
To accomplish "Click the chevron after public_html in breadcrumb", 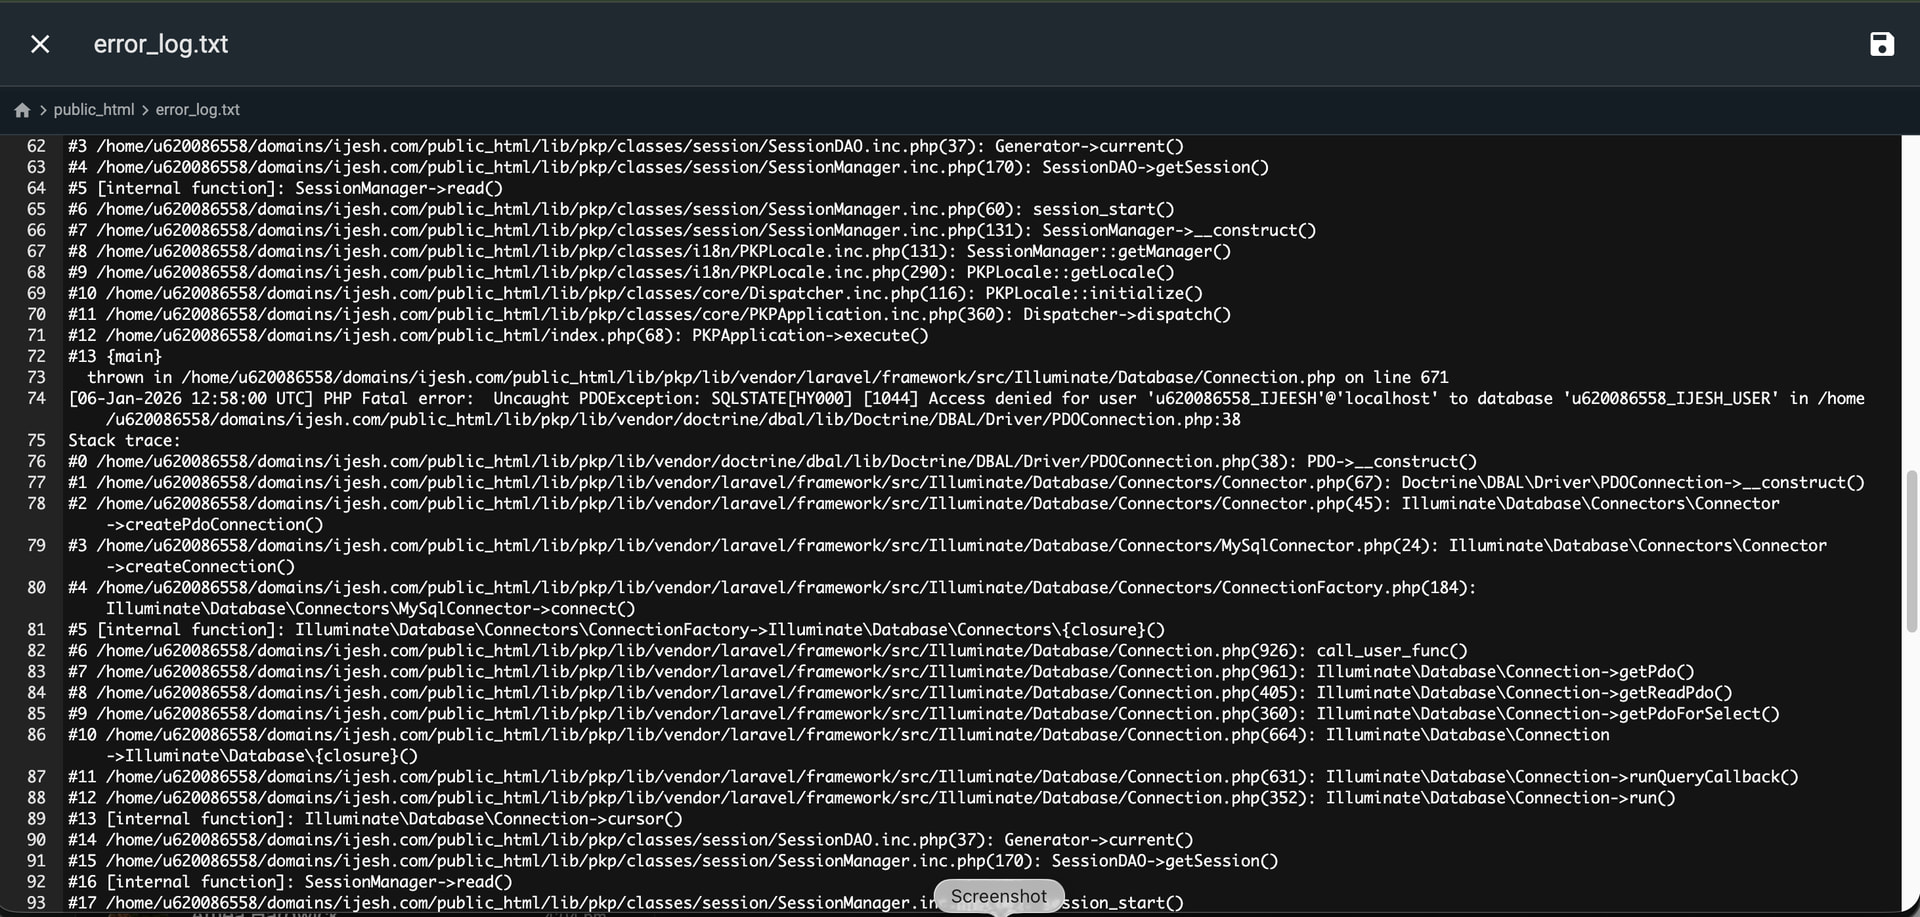I will pos(146,109).
